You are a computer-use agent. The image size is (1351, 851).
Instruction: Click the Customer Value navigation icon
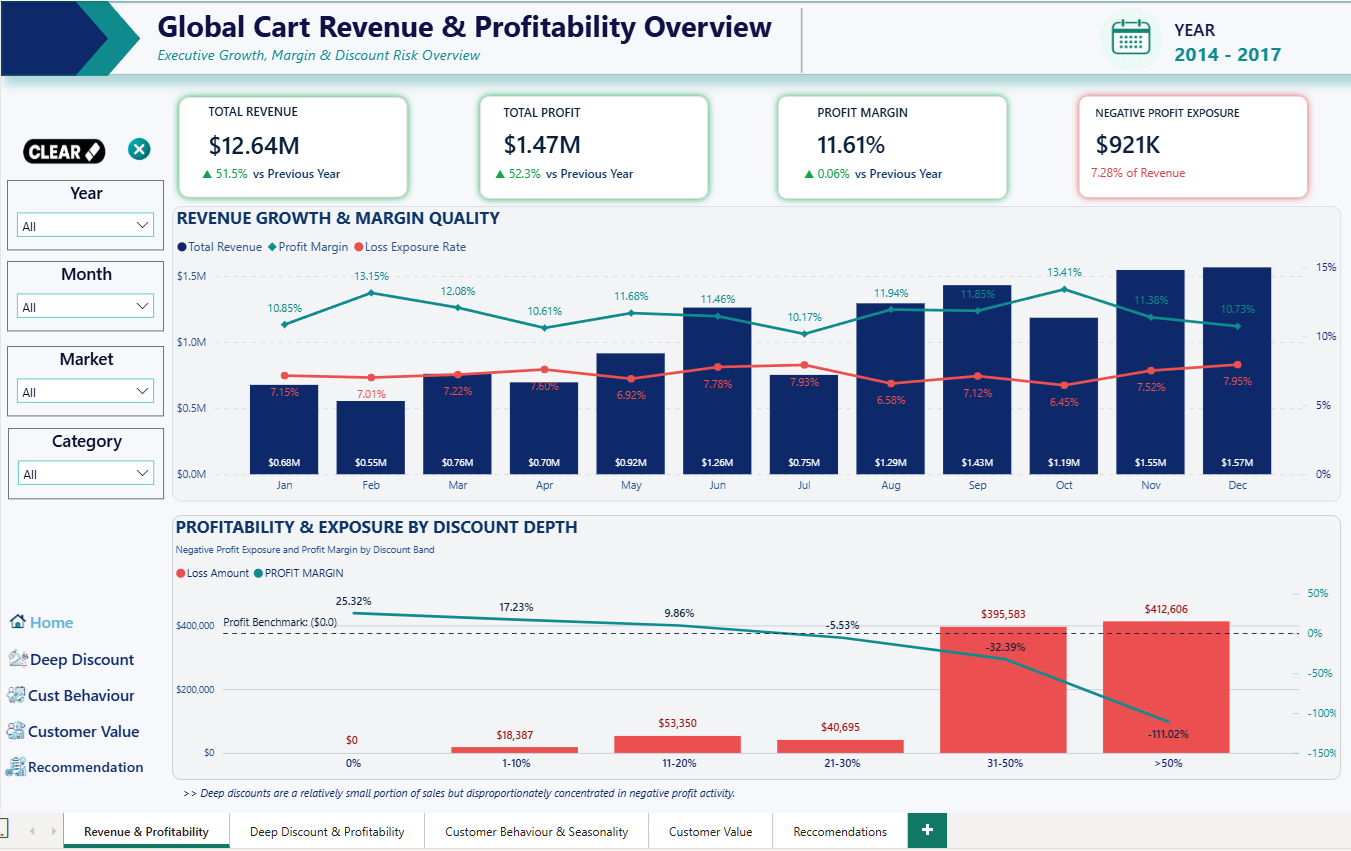pos(15,731)
